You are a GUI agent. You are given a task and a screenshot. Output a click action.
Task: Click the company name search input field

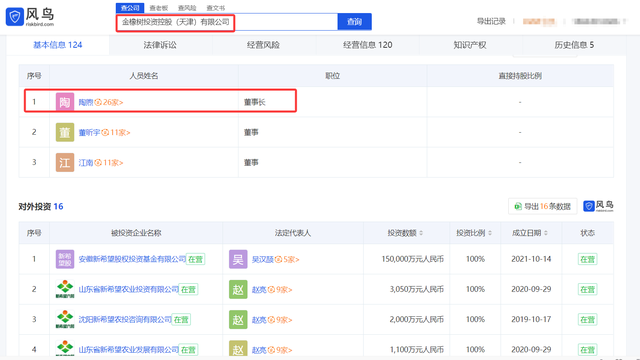pyautogui.click(x=227, y=22)
